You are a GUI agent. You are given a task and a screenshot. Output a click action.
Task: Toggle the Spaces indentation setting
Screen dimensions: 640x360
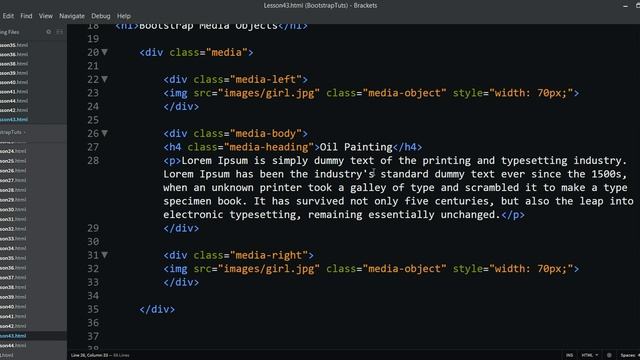pyautogui.click(x=629, y=355)
